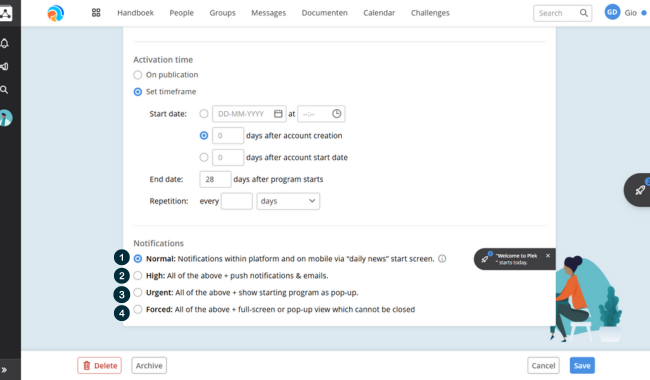Viewport: 650px width, 380px height.
Task: Open Messages
Action: 269,13
